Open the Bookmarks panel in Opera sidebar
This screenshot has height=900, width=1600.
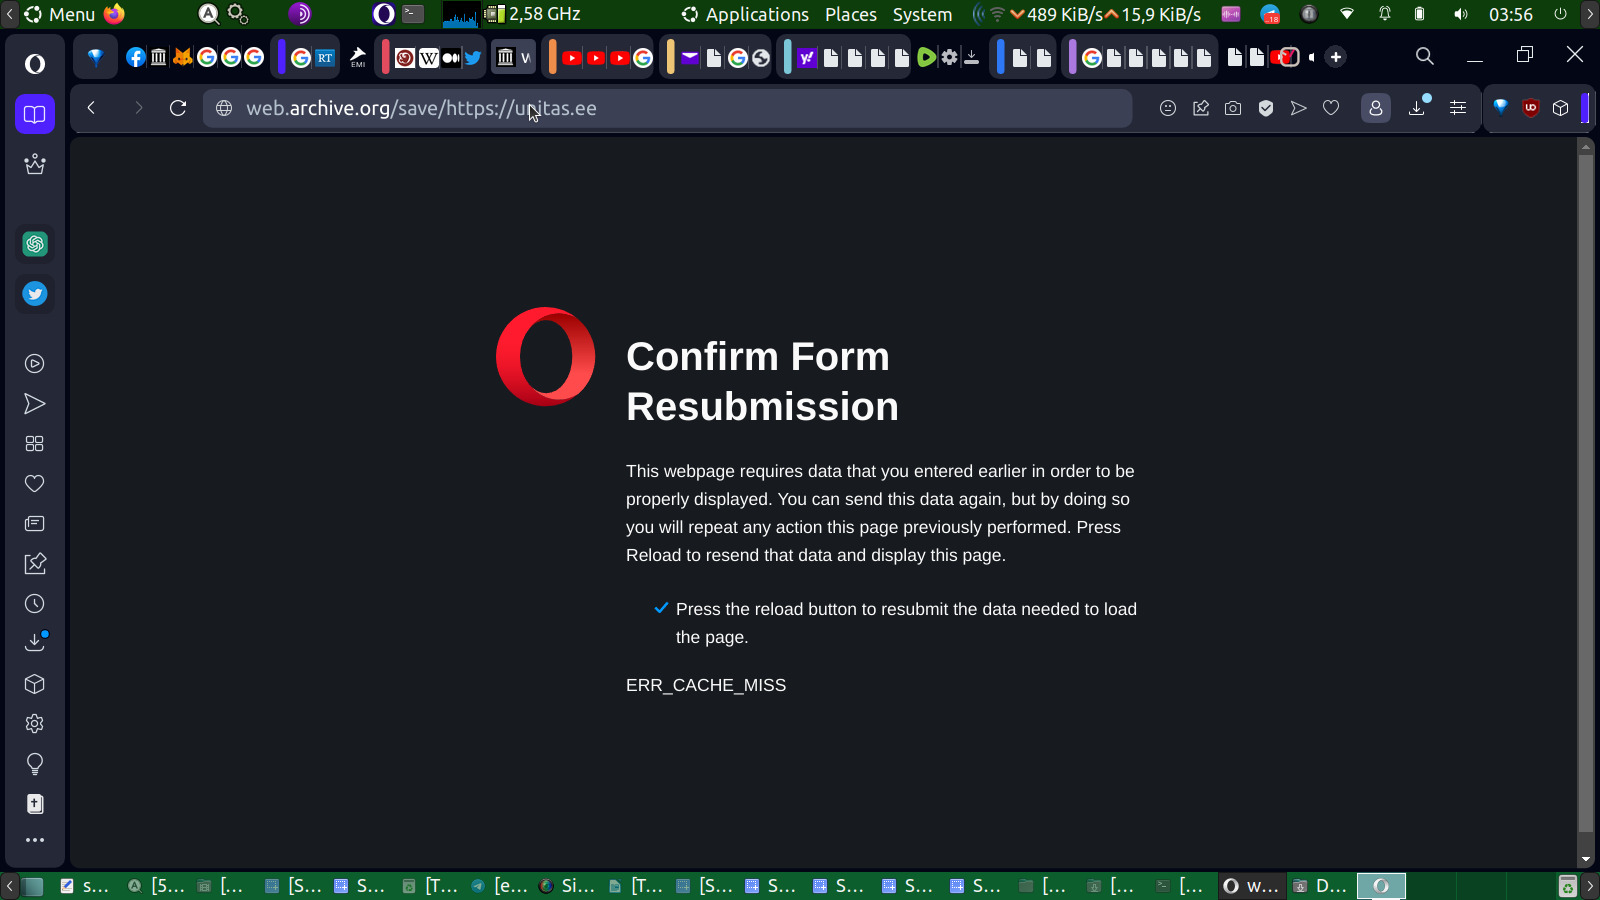[35, 114]
